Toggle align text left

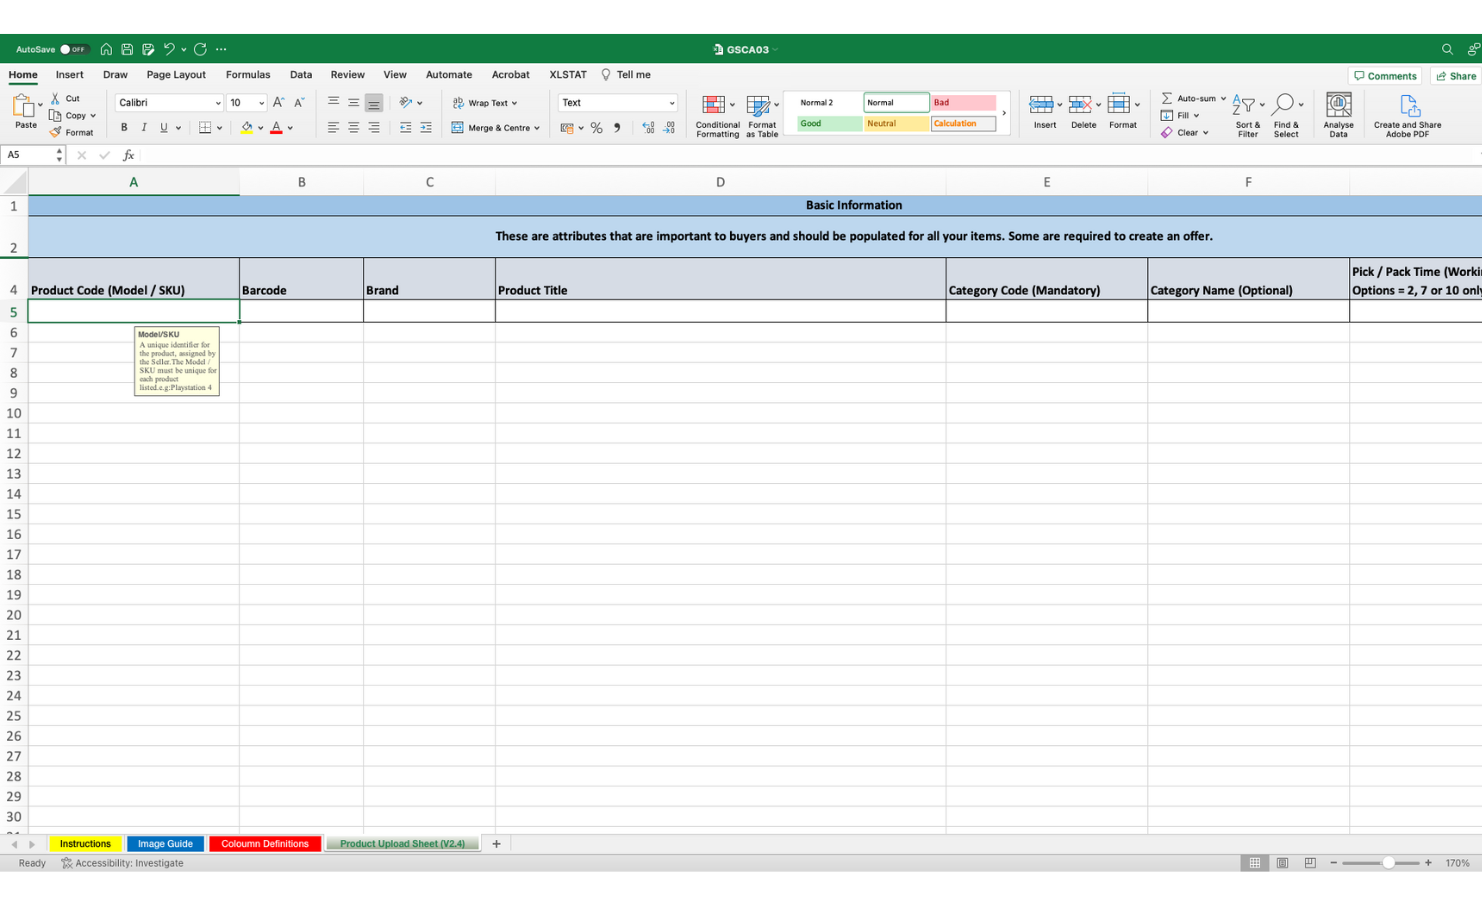click(333, 128)
